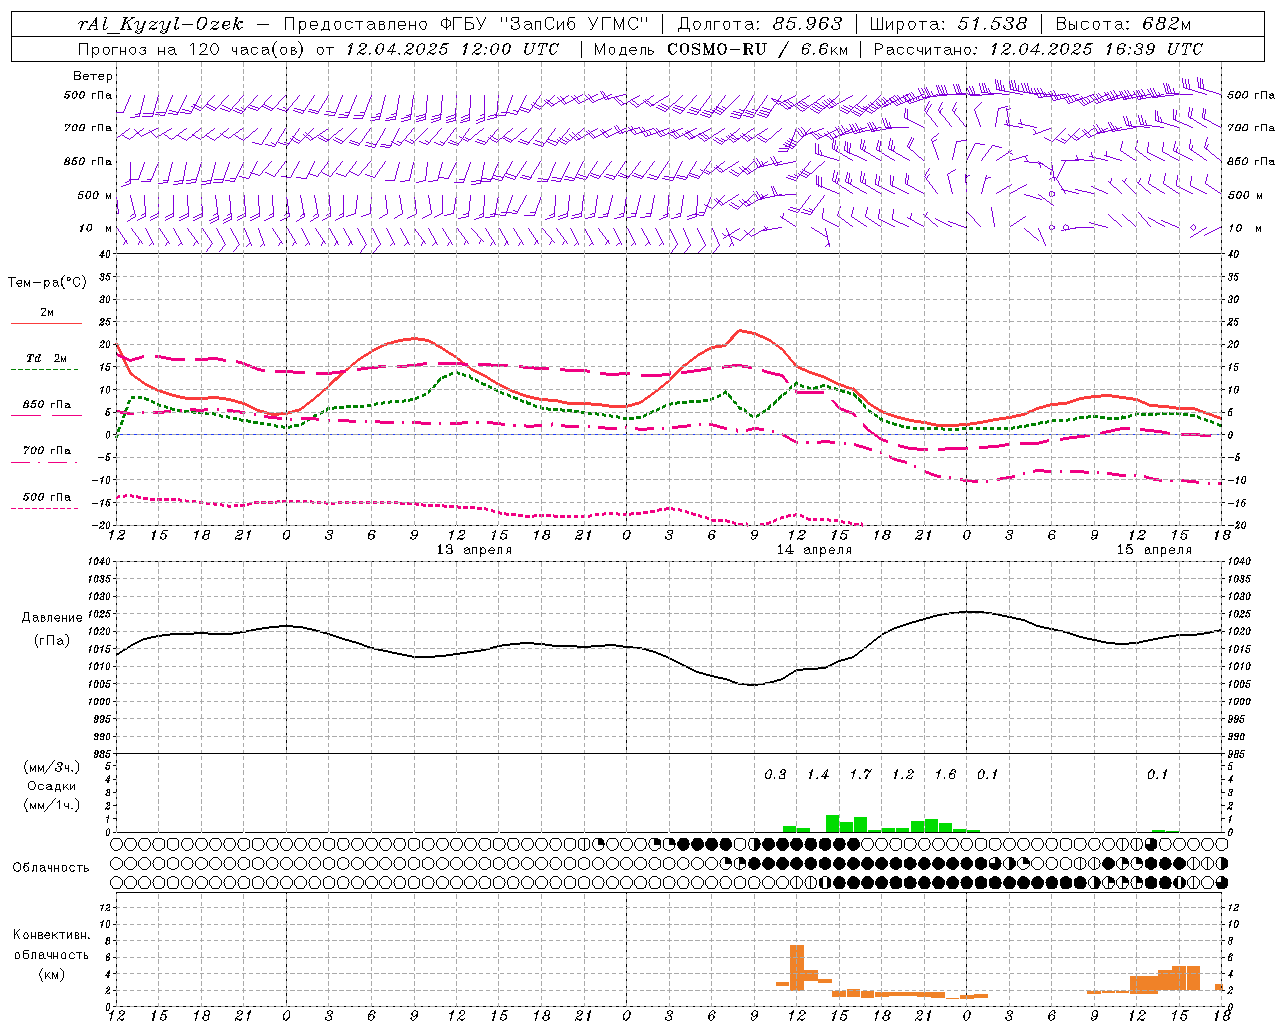Click the calculation time "Рассчитано: 12.04.2025 16:39 UTC"
Image resolution: width=1280 pixels, height=1024 pixels.
click(1038, 49)
